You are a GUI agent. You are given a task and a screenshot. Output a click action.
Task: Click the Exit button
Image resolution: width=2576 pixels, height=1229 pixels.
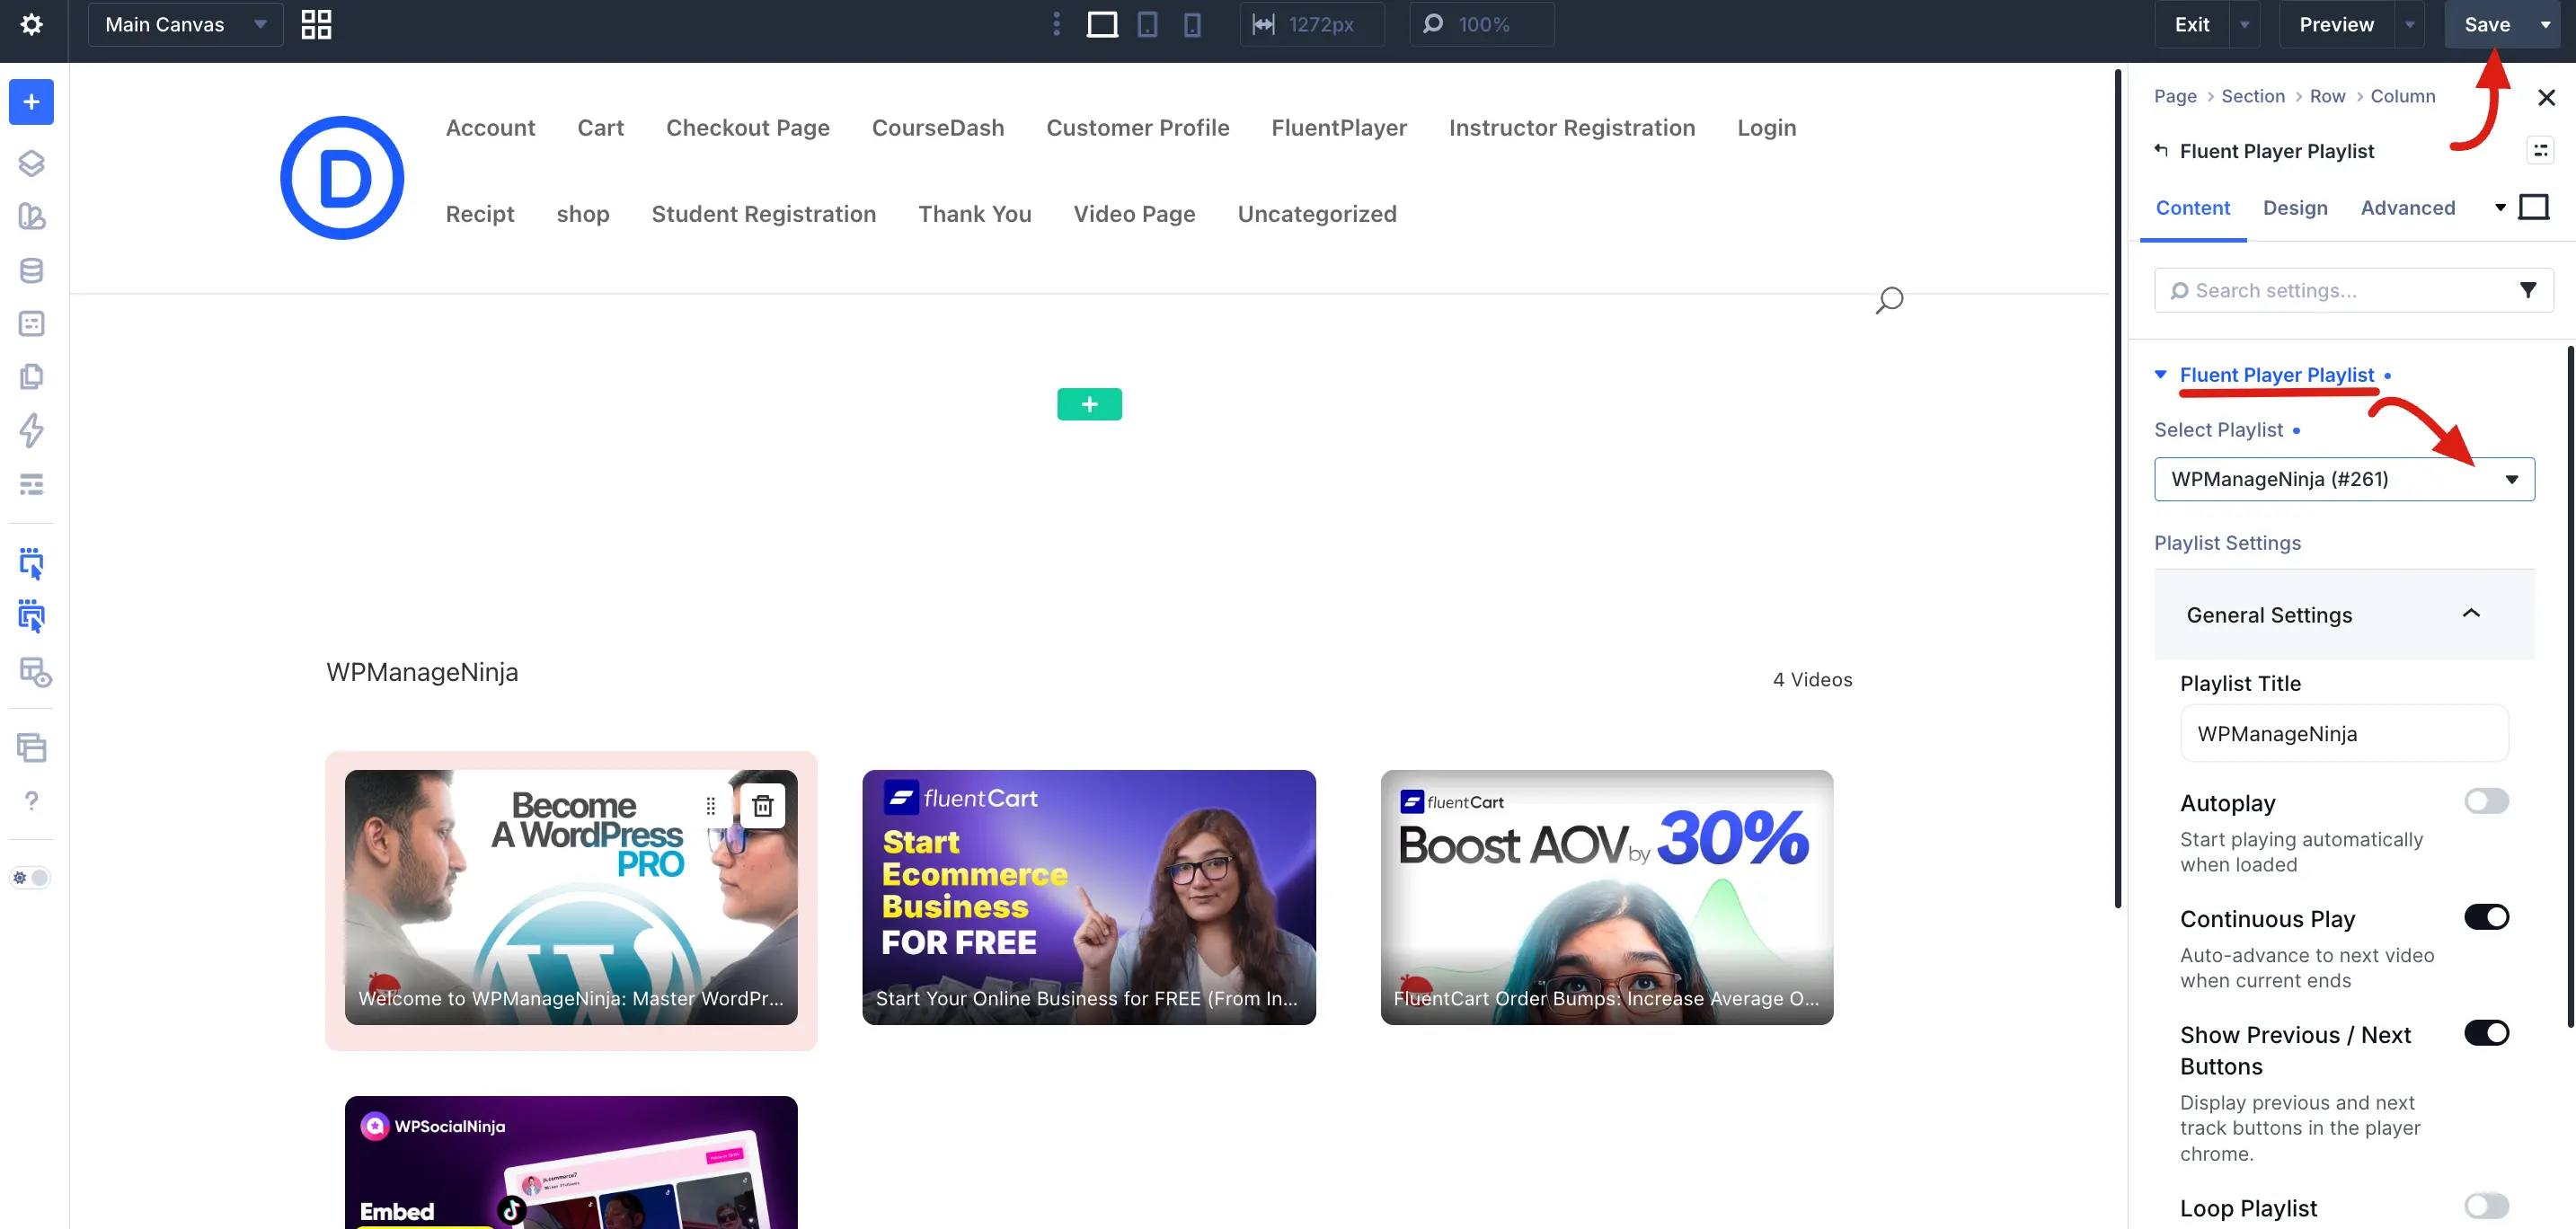[2191, 24]
